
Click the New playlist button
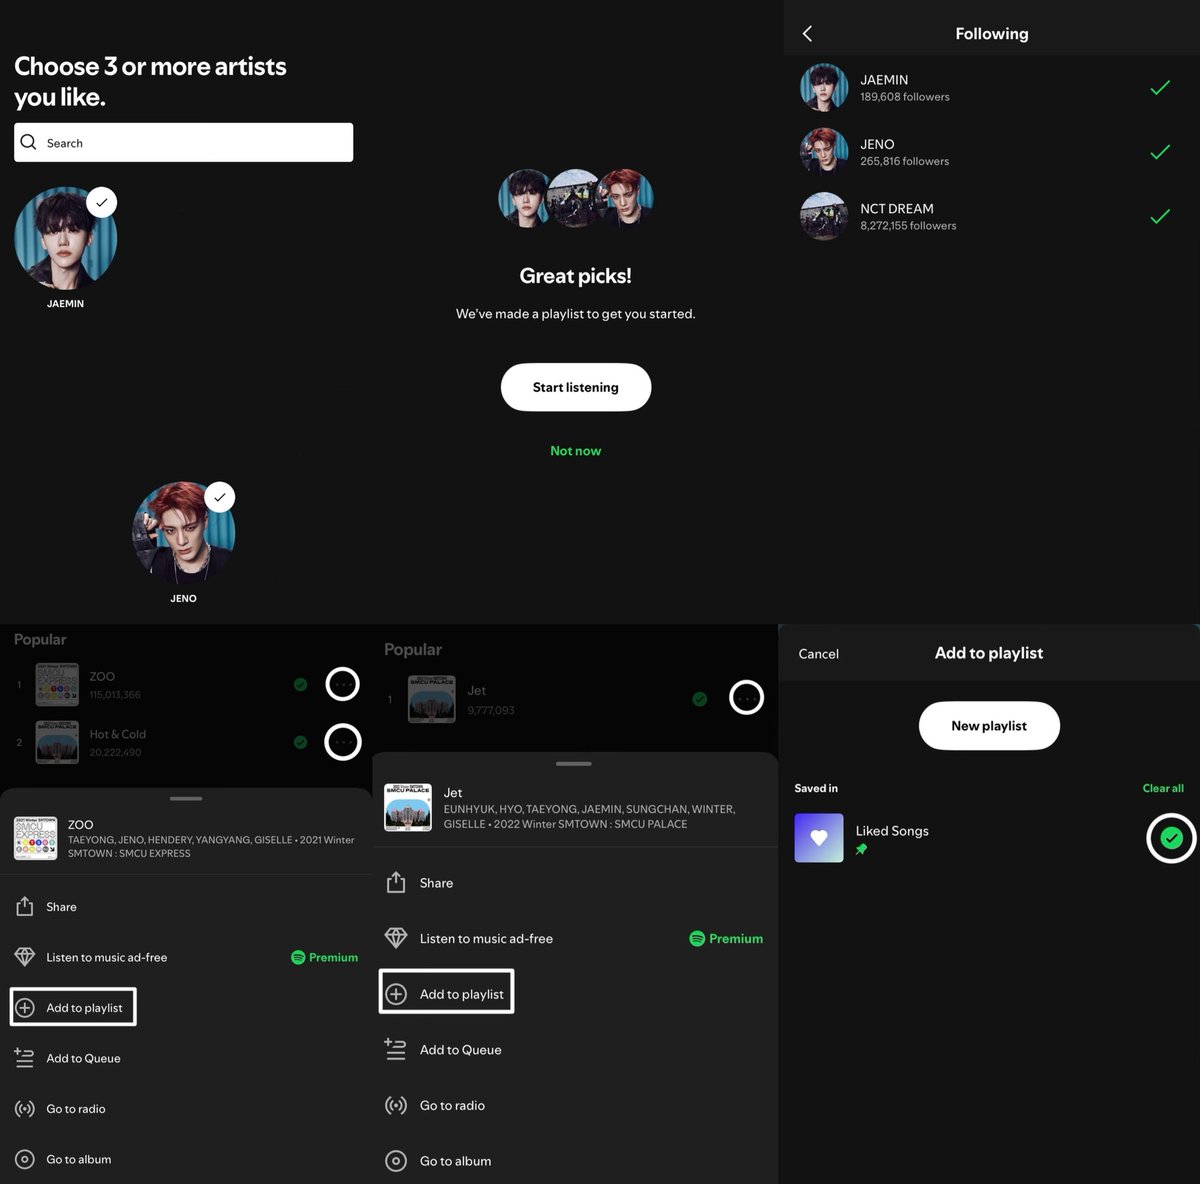pos(989,726)
